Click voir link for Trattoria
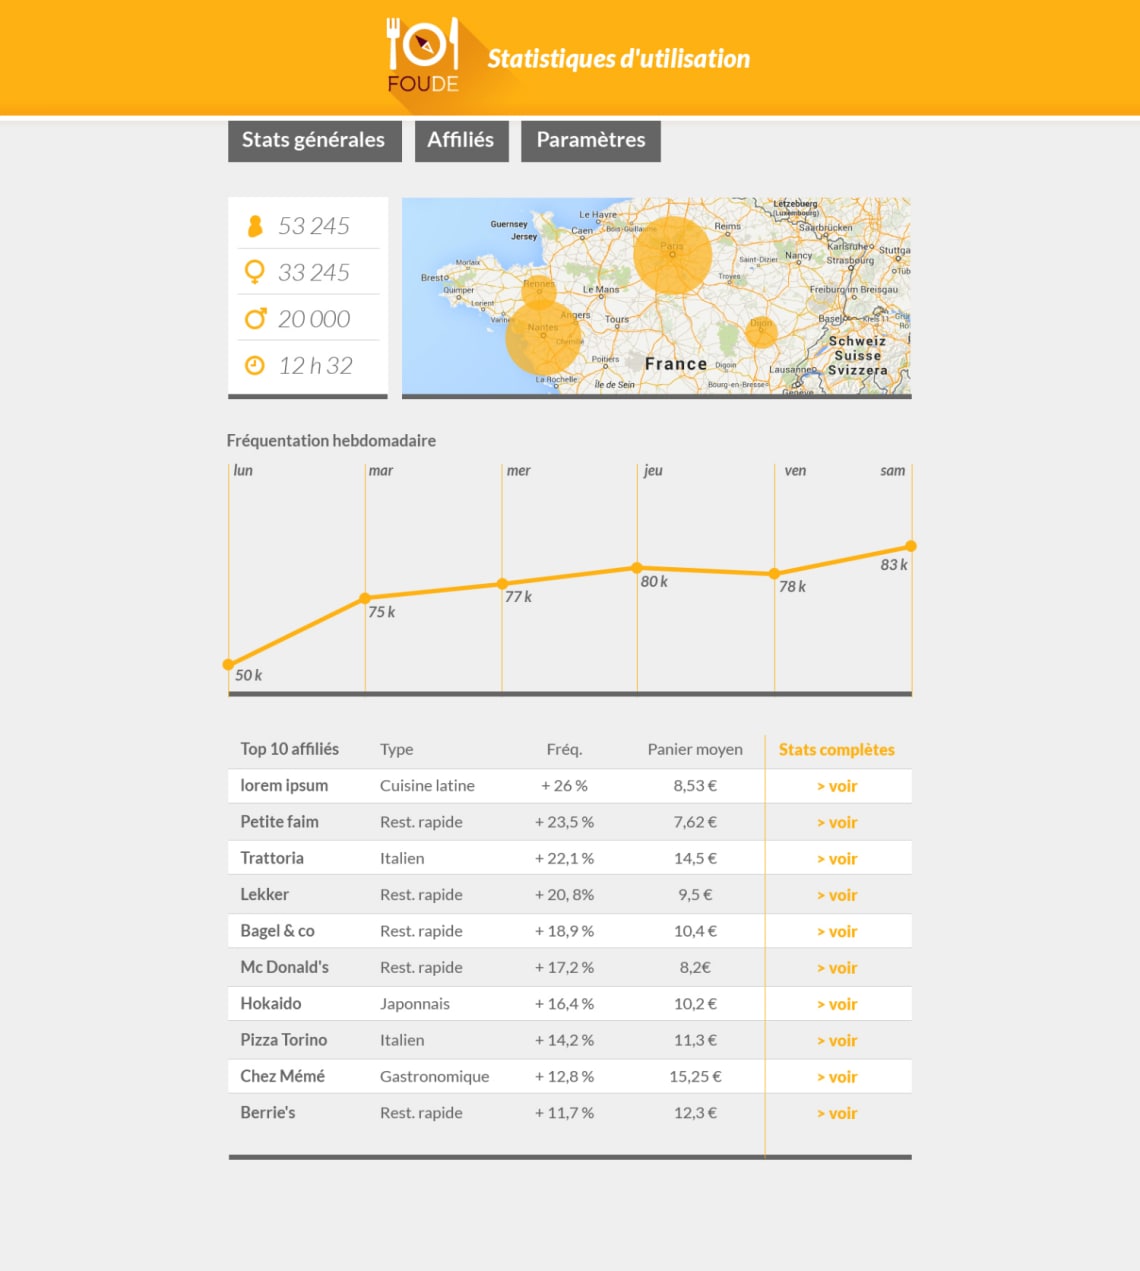Viewport: 1140px width, 1271px height. pyautogui.click(x=837, y=859)
